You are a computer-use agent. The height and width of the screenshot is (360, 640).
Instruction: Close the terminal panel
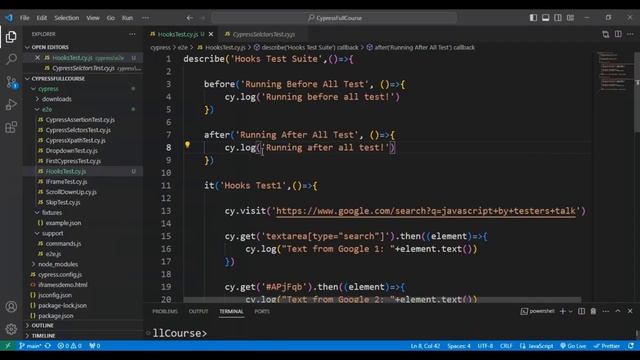tap(630, 311)
